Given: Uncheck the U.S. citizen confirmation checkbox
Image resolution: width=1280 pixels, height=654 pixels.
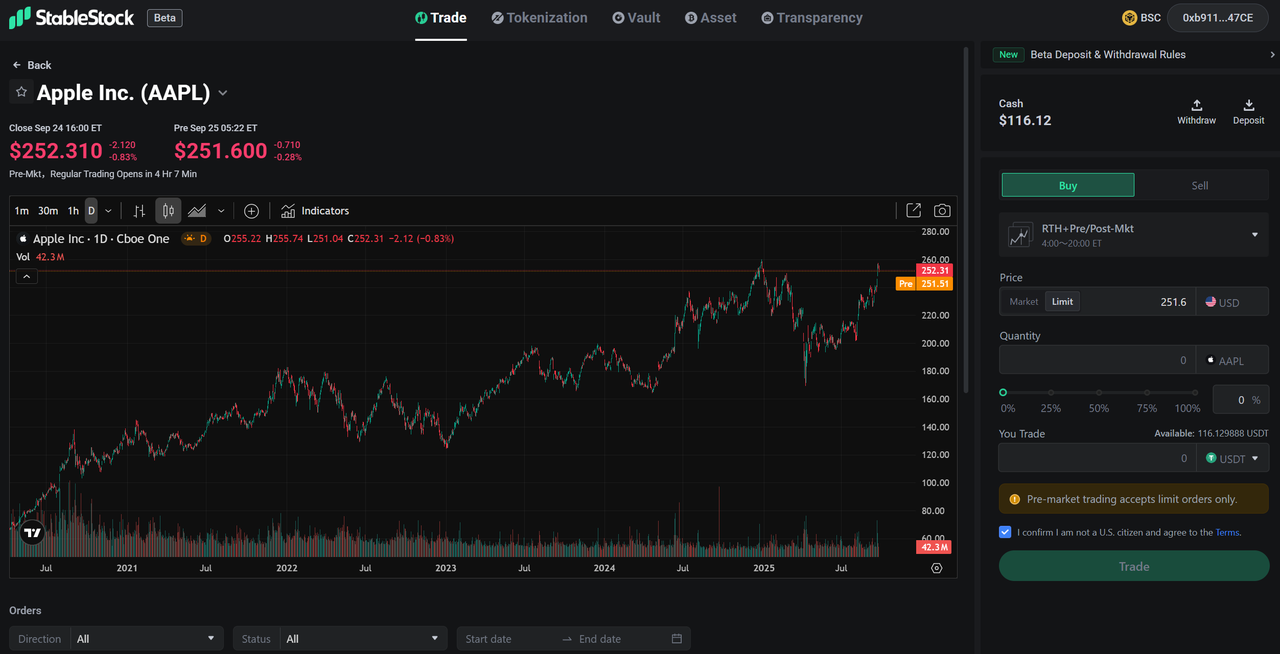Looking at the screenshot, I should point(1005,532).
